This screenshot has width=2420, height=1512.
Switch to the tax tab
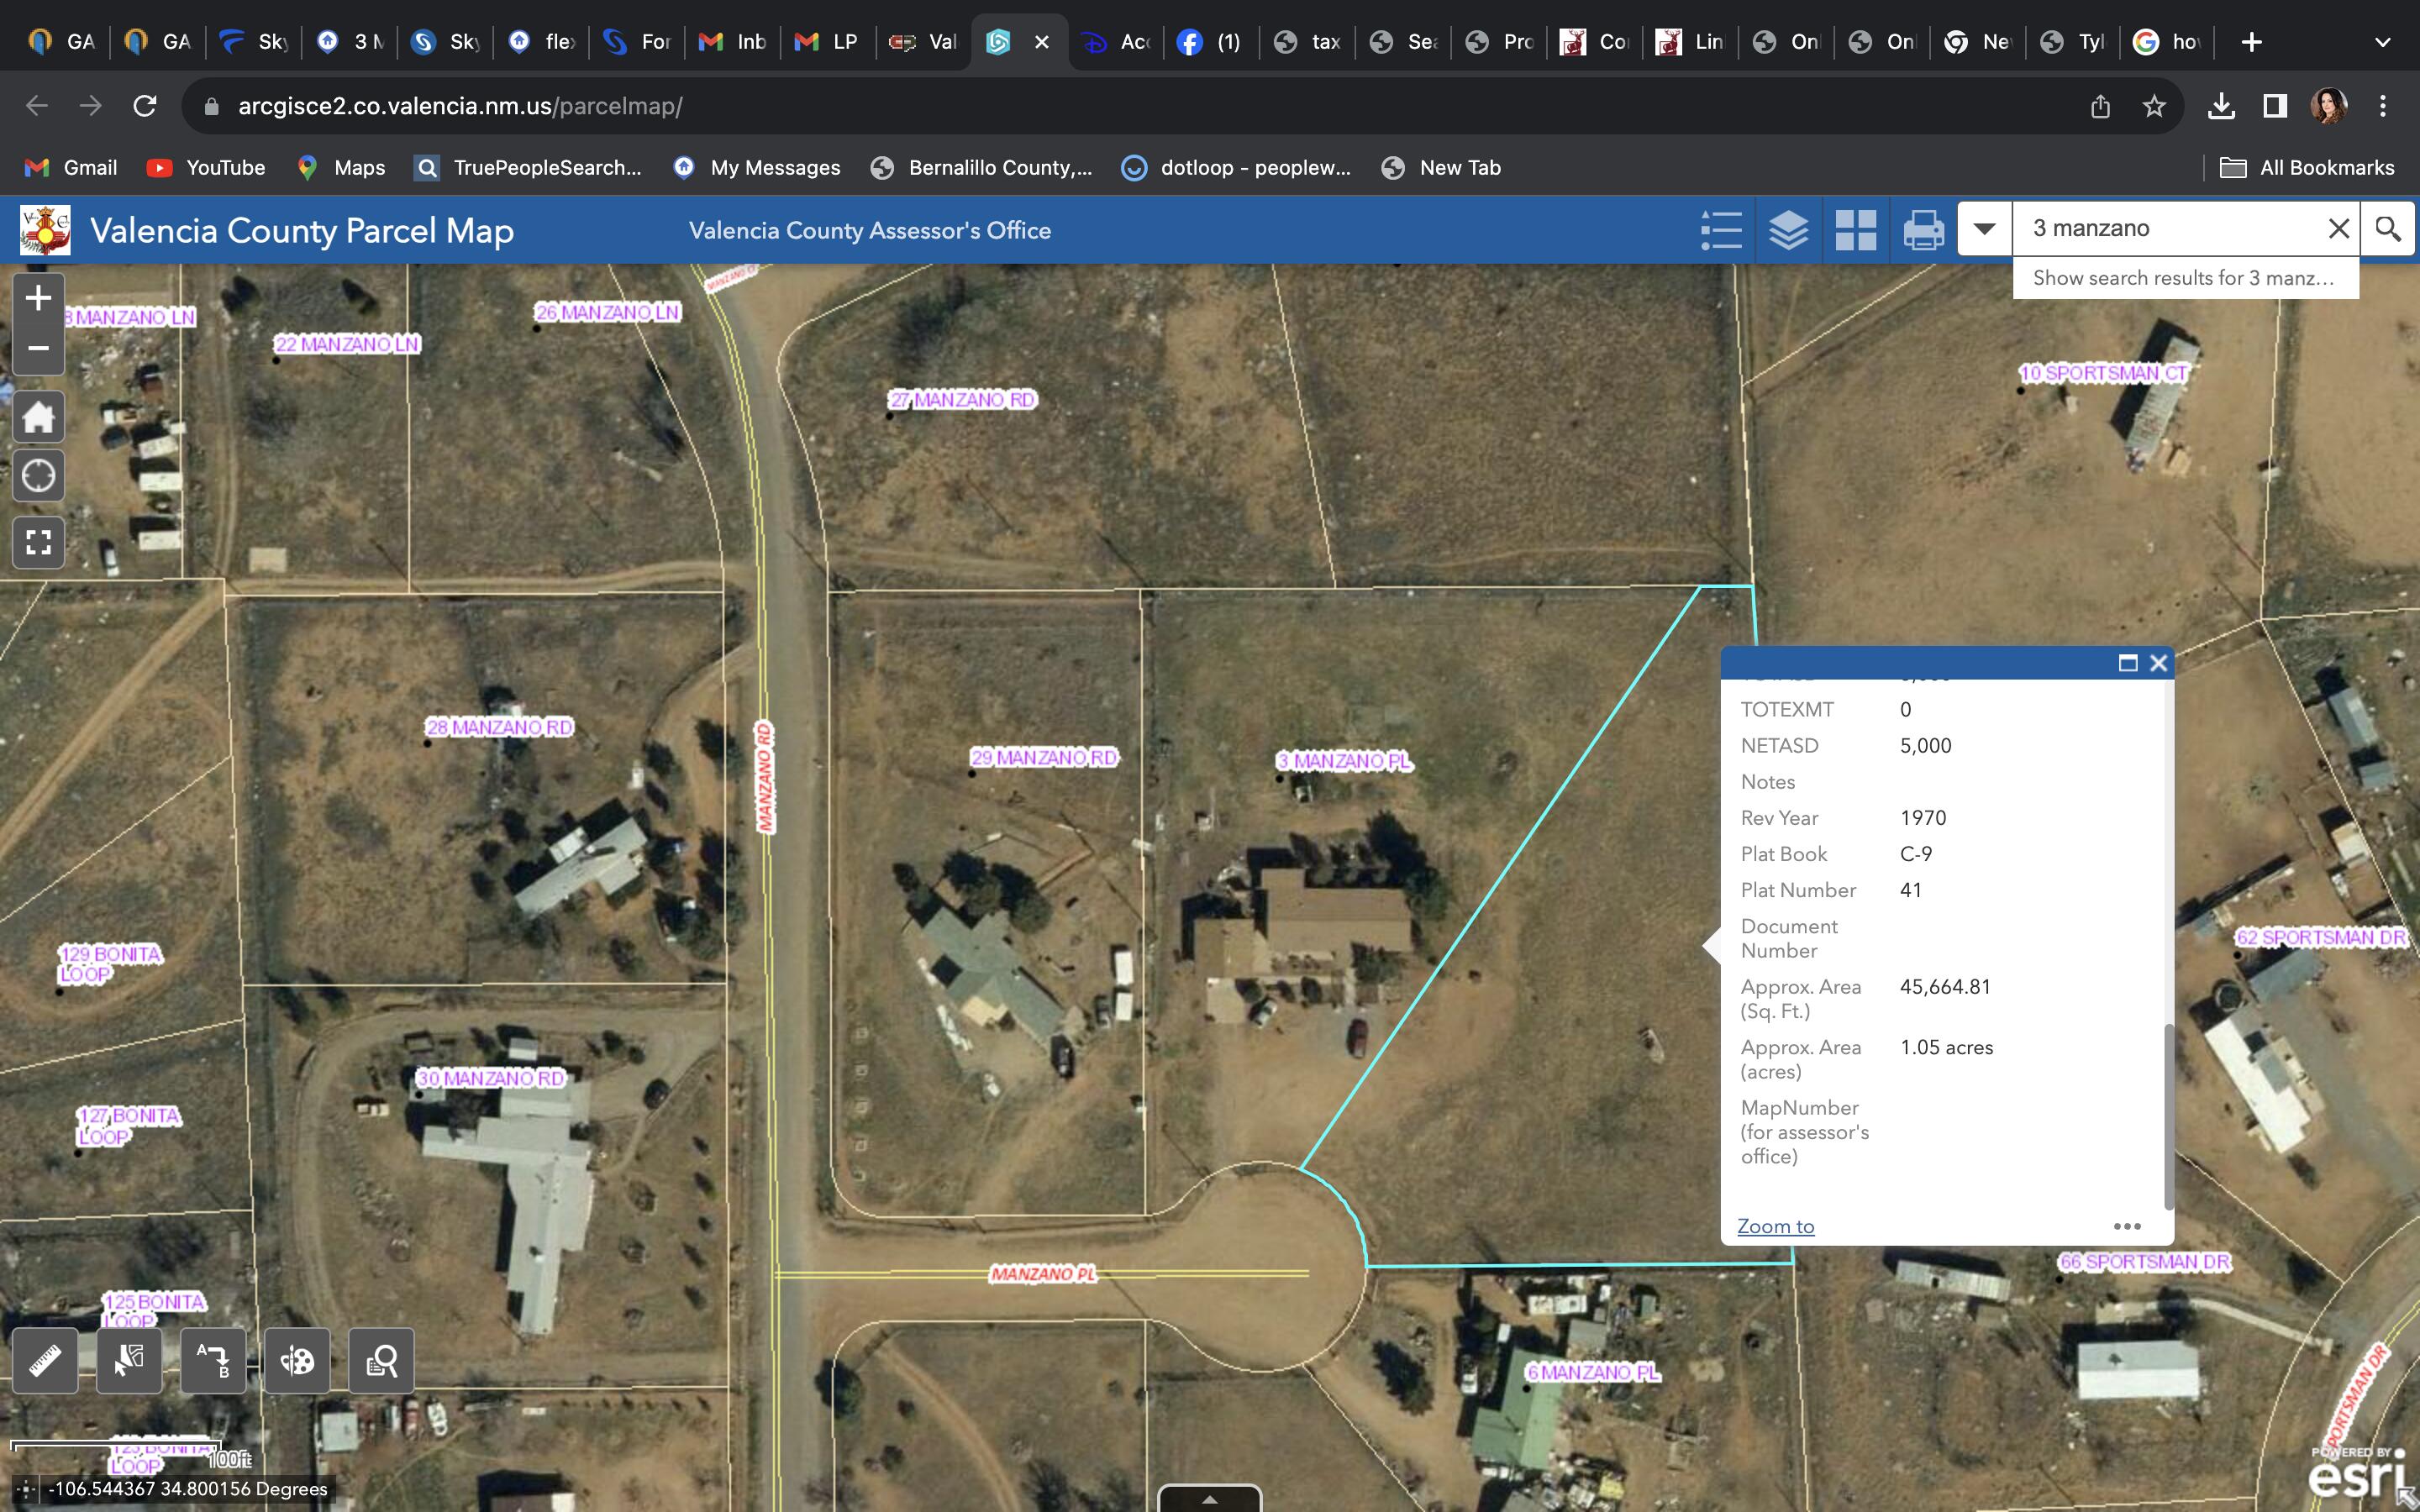coord(1307,42)
